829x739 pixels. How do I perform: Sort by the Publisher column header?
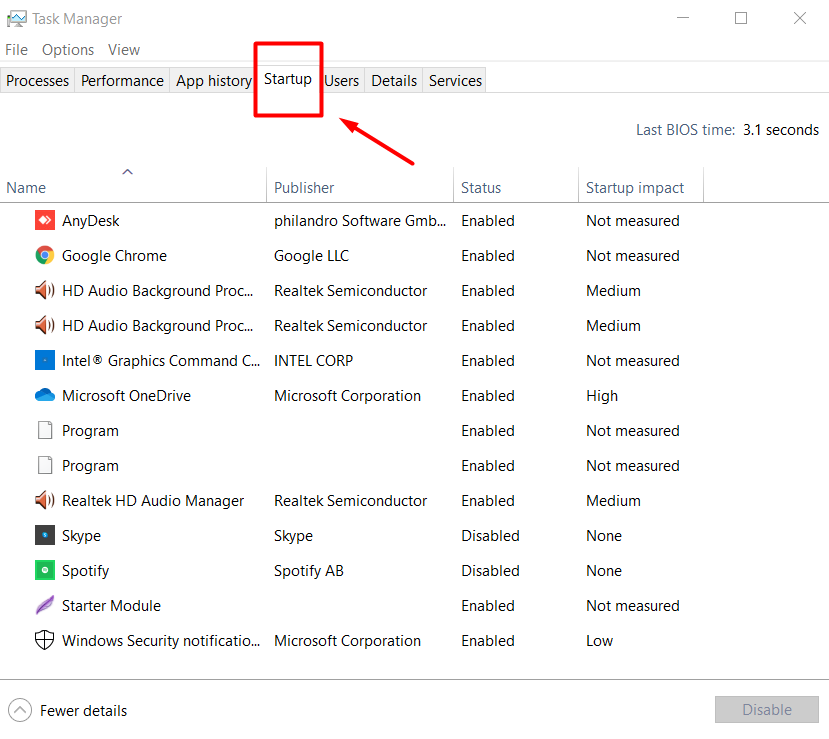click(x=360, y=187)
